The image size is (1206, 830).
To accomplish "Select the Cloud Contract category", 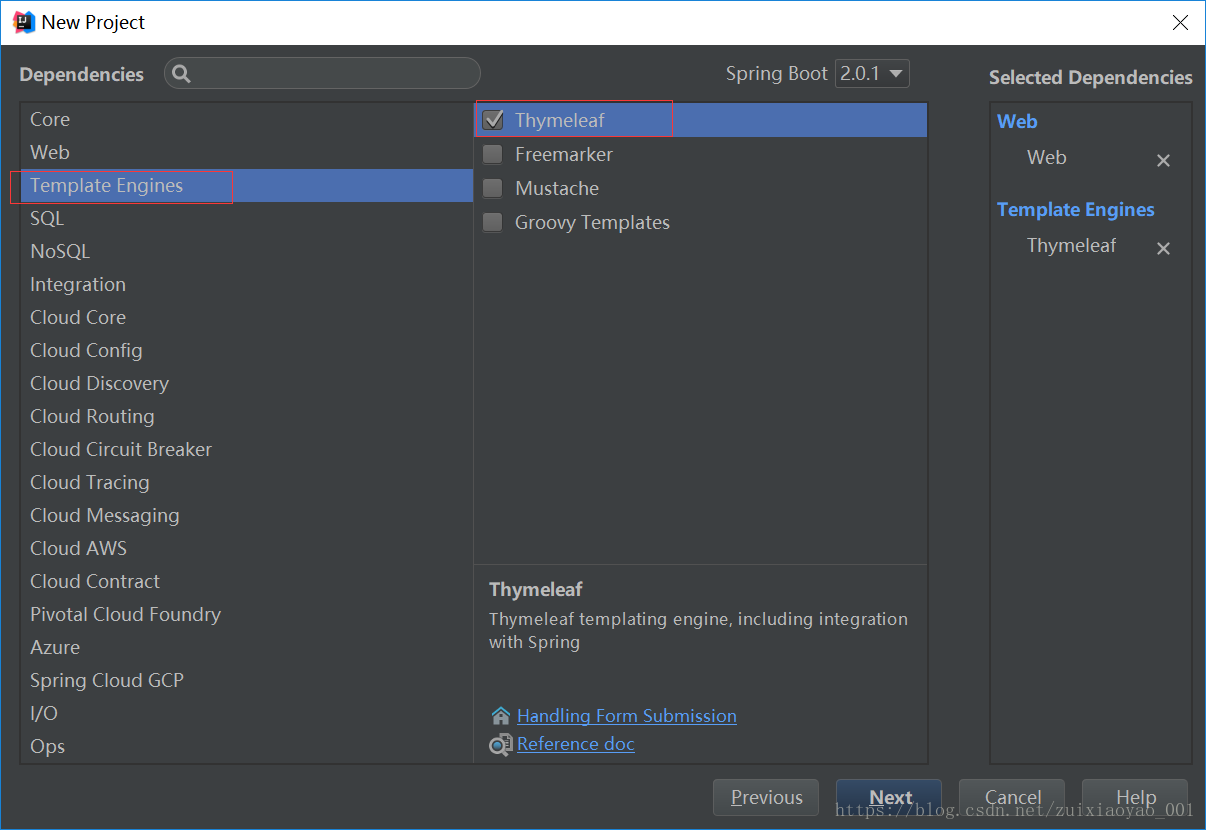I will (x=246, y=581).
